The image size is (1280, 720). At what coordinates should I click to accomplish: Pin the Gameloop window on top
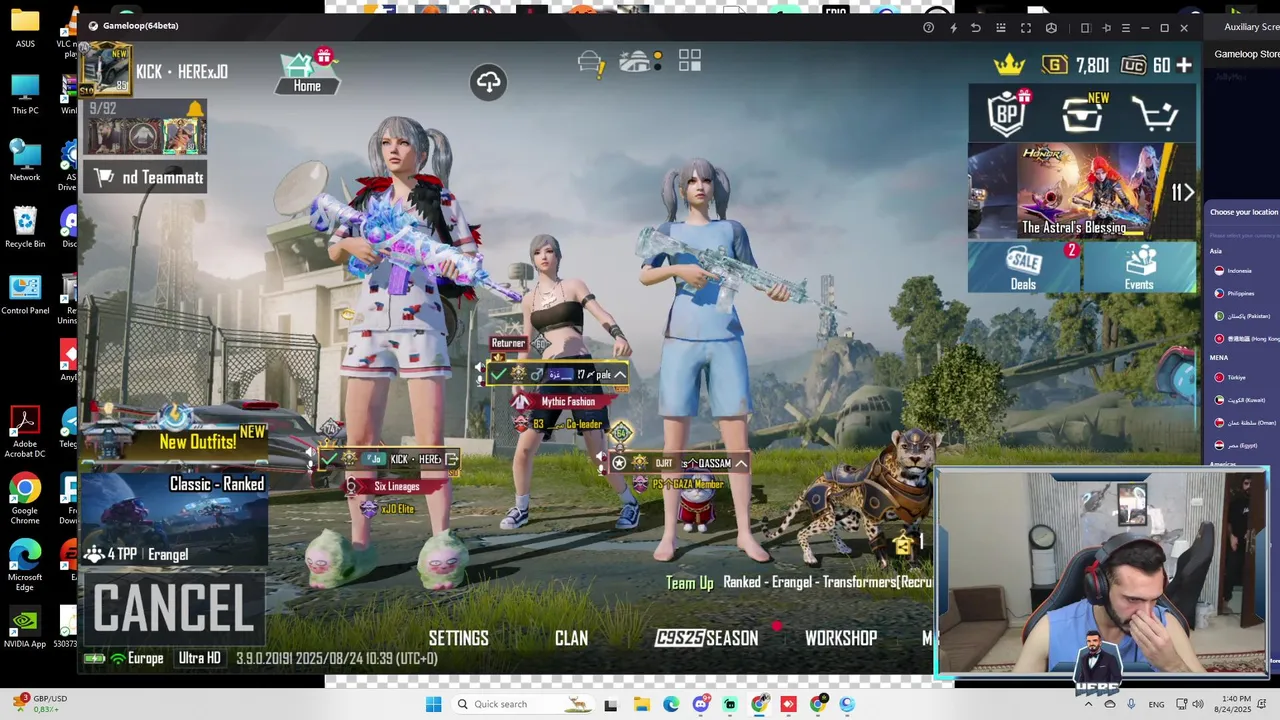point(1106,28)
